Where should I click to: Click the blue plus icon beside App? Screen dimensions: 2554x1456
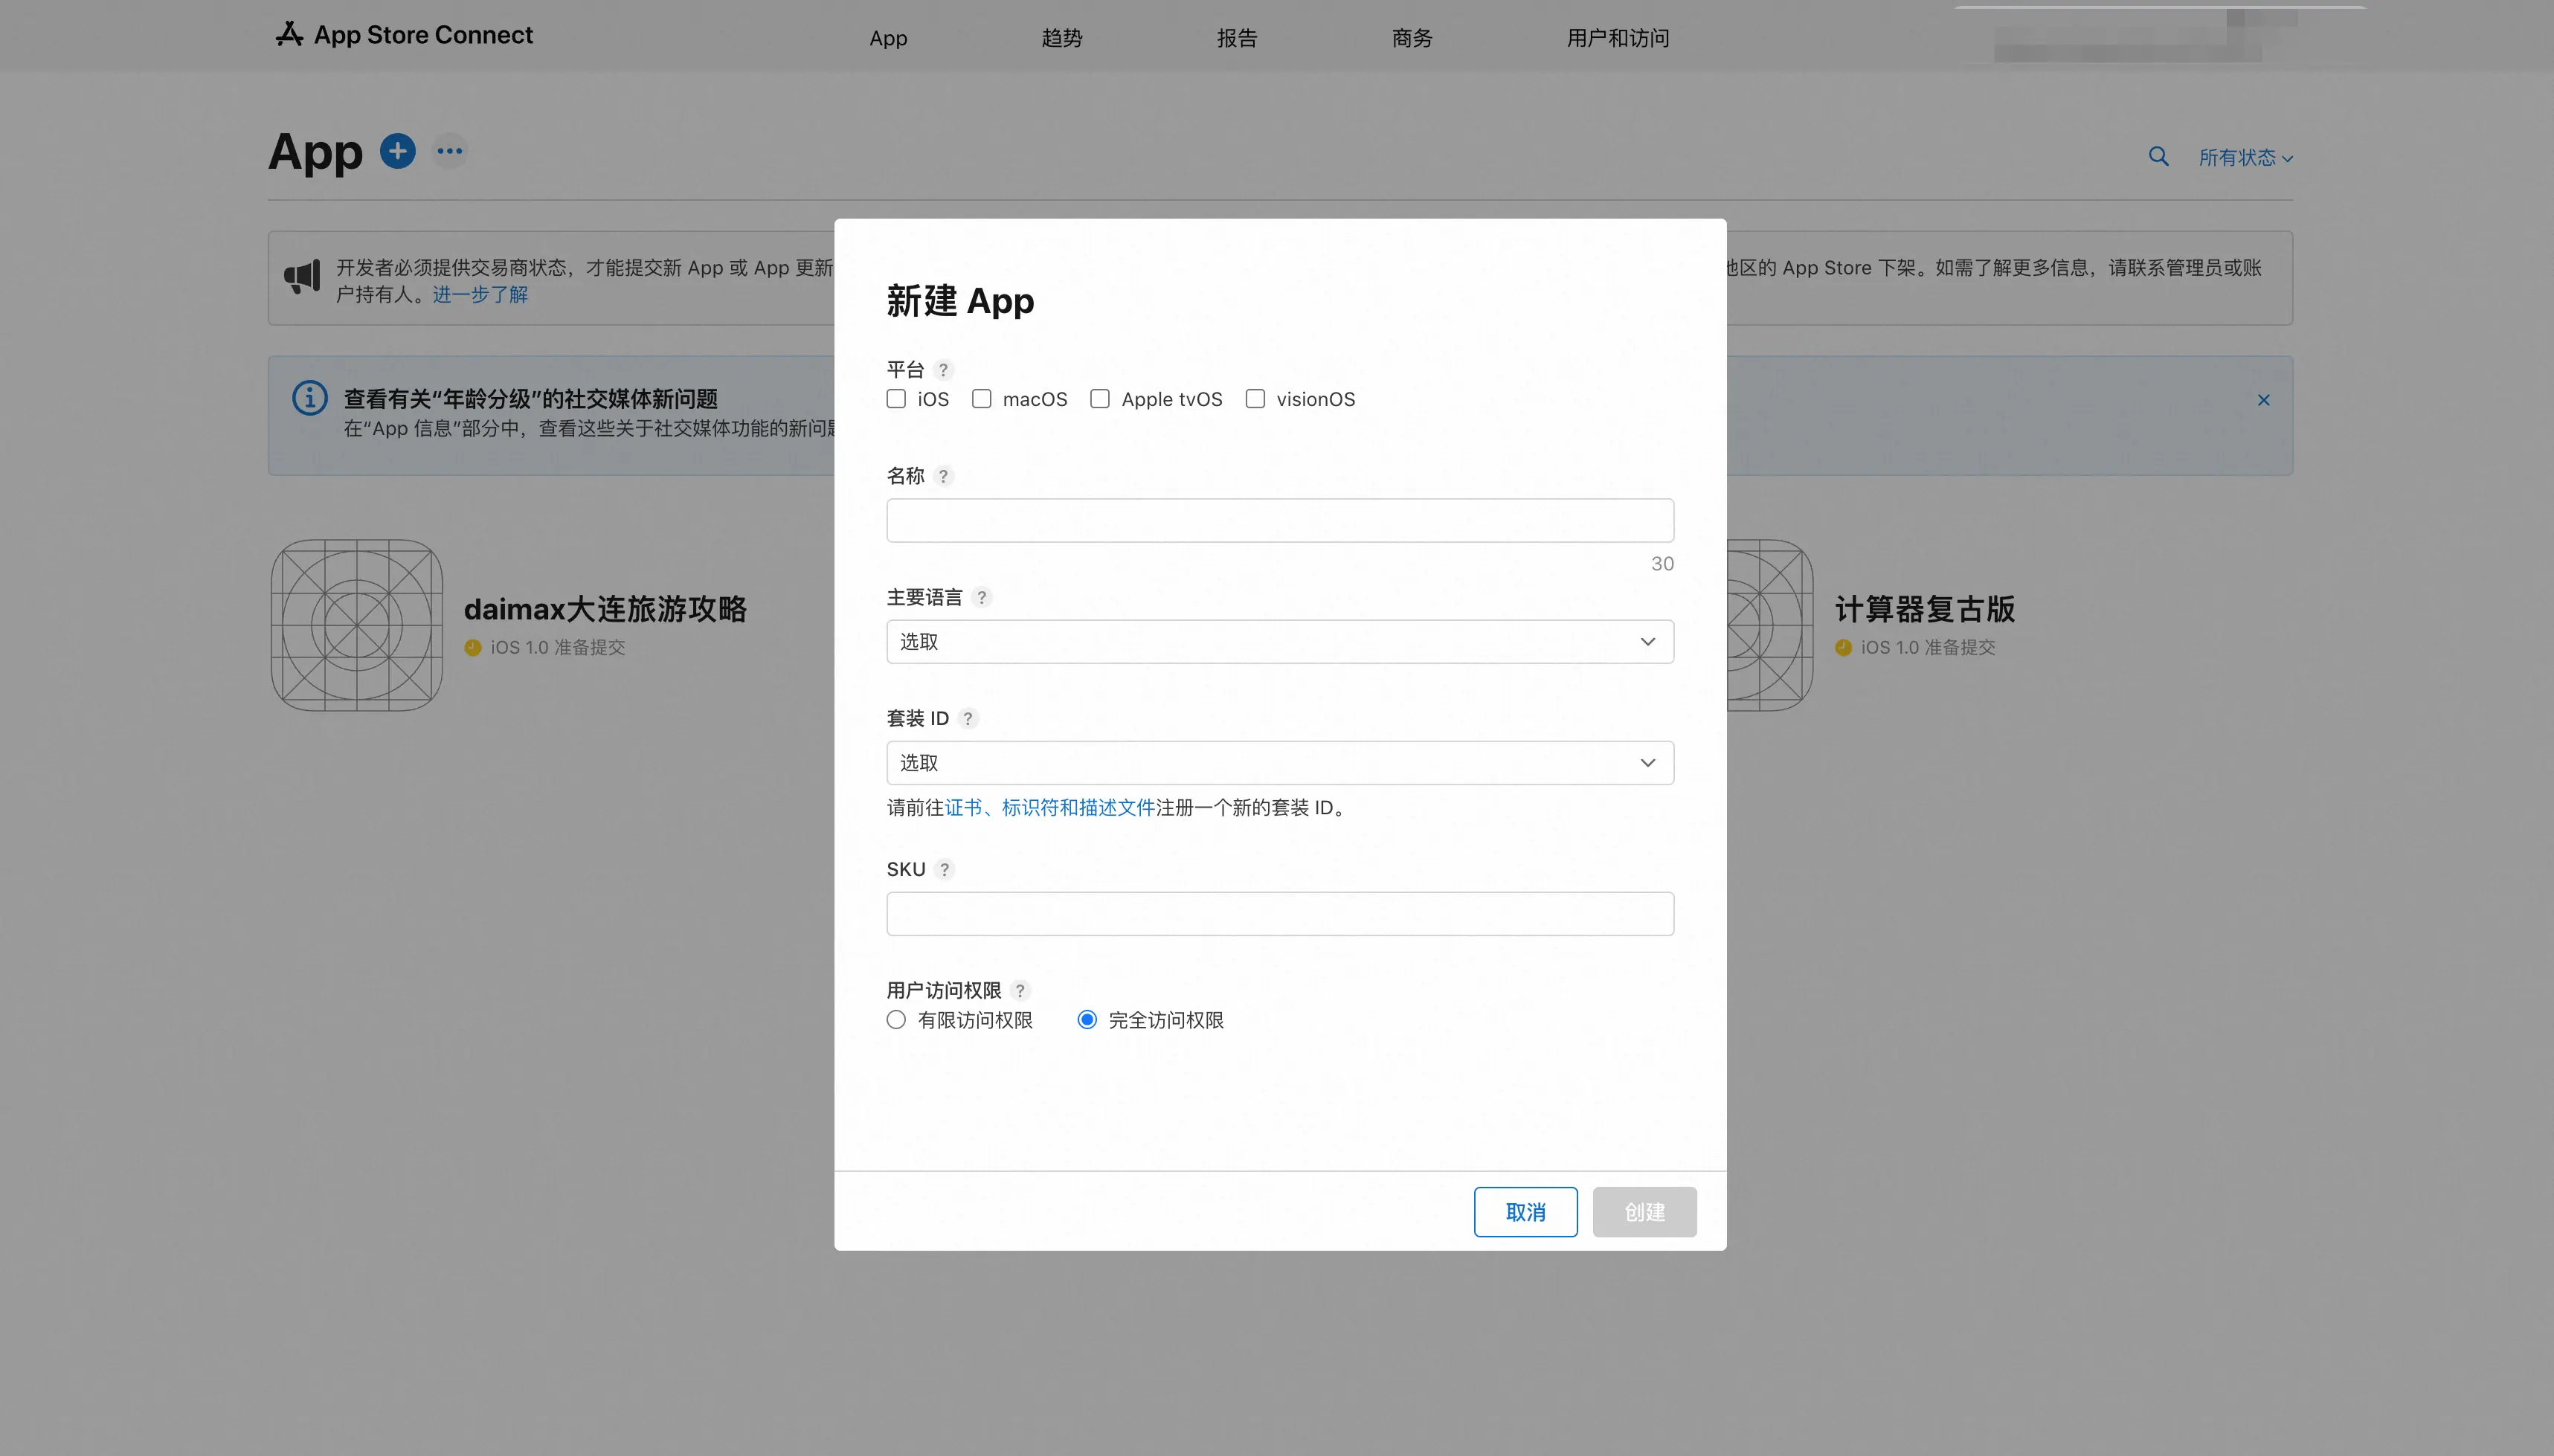398,151
